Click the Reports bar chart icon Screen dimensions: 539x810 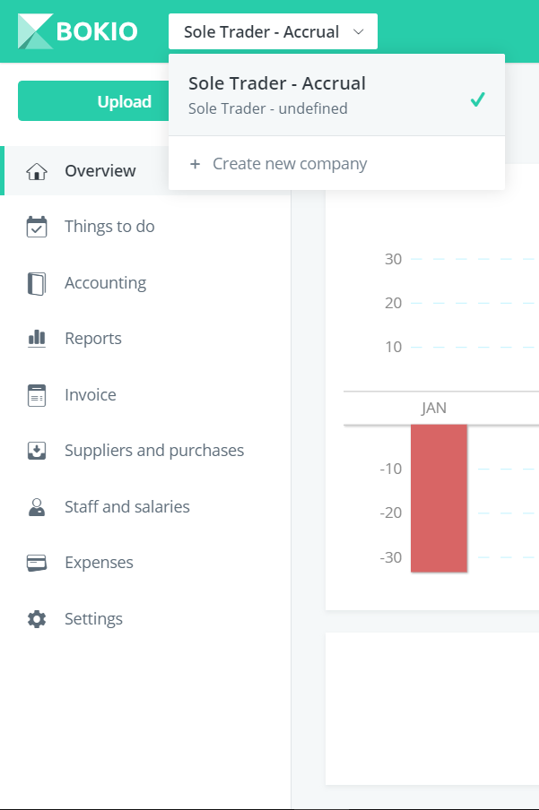click(37, 338)
